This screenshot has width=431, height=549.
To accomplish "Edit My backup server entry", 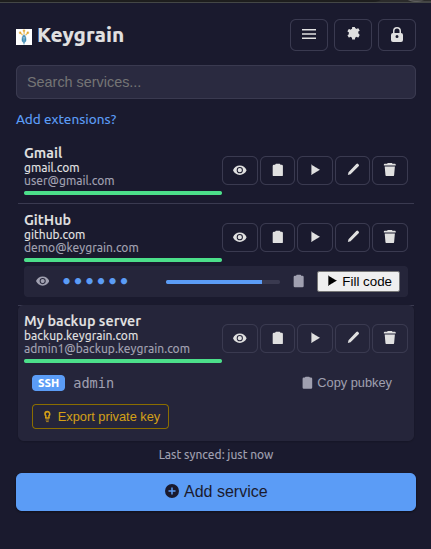I will click(353, 338).
